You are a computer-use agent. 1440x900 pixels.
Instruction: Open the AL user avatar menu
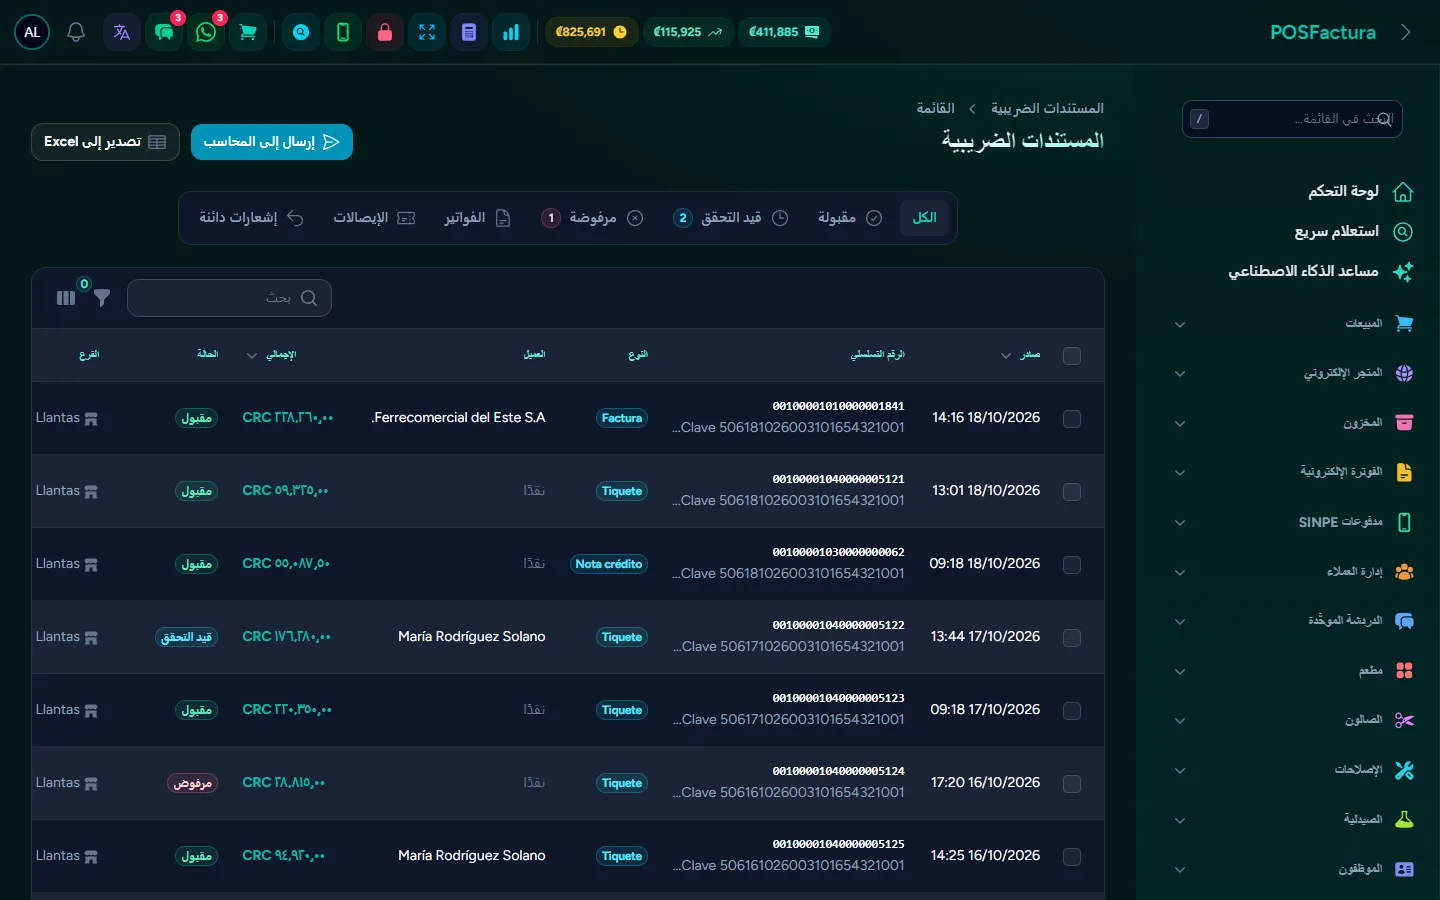(32, 32)
